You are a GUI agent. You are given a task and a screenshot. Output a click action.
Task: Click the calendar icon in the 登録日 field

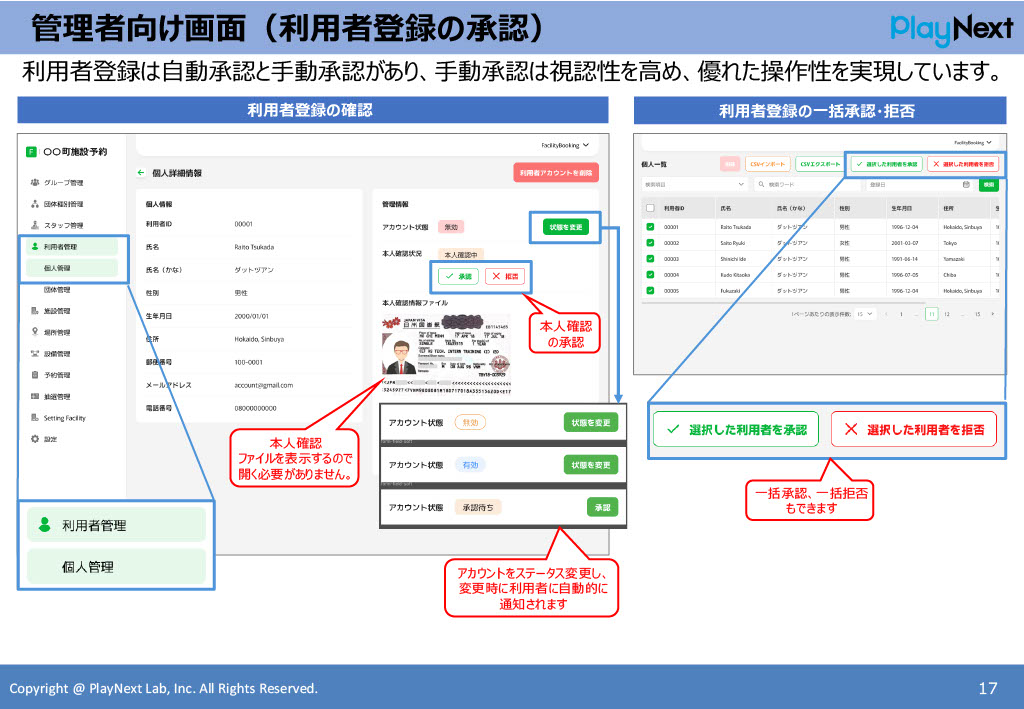click(966, 185)
